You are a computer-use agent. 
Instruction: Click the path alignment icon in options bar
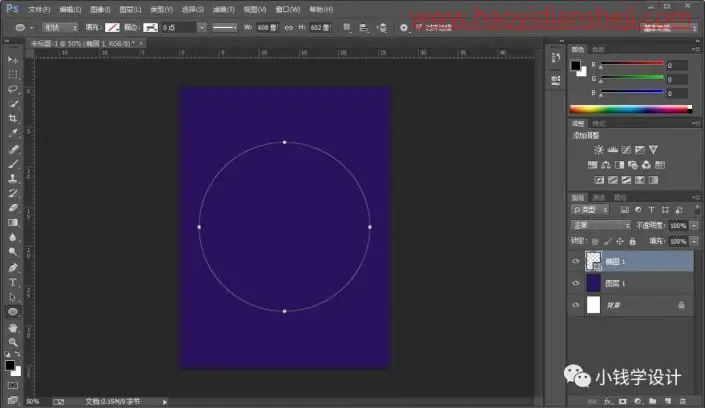coord(364,28)
